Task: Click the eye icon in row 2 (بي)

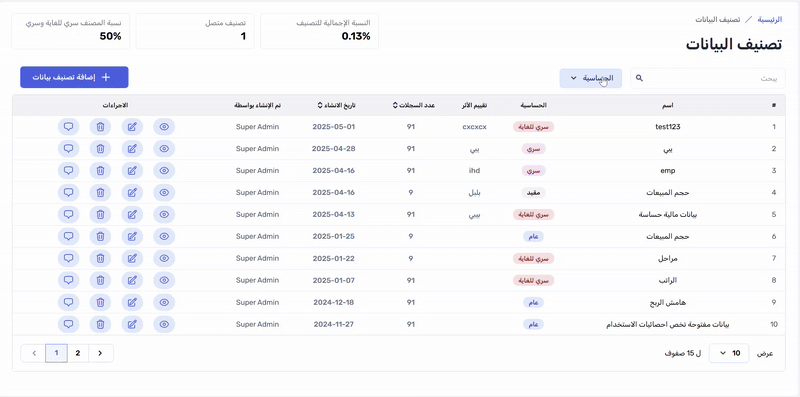Action: (164, 148)
